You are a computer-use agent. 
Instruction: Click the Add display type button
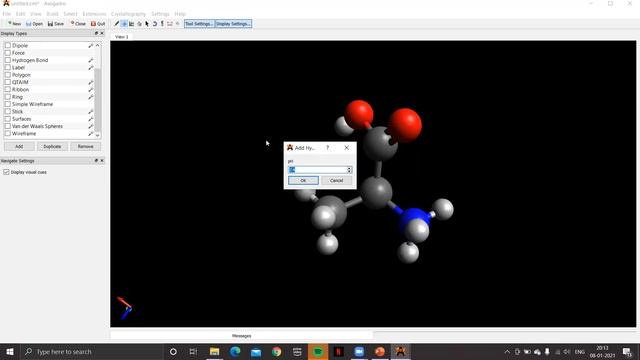19,147
